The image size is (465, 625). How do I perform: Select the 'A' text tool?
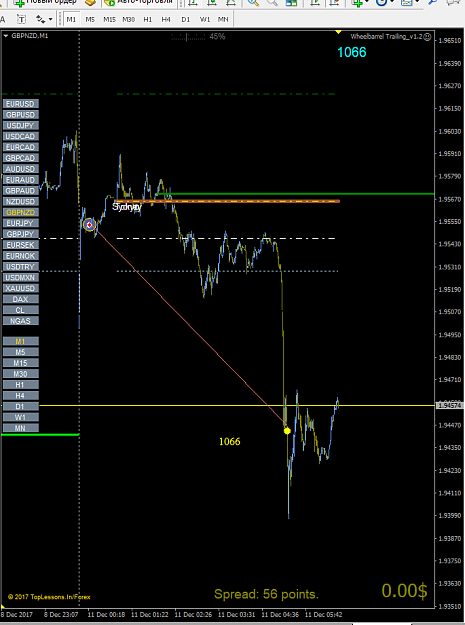click(3, 19)
